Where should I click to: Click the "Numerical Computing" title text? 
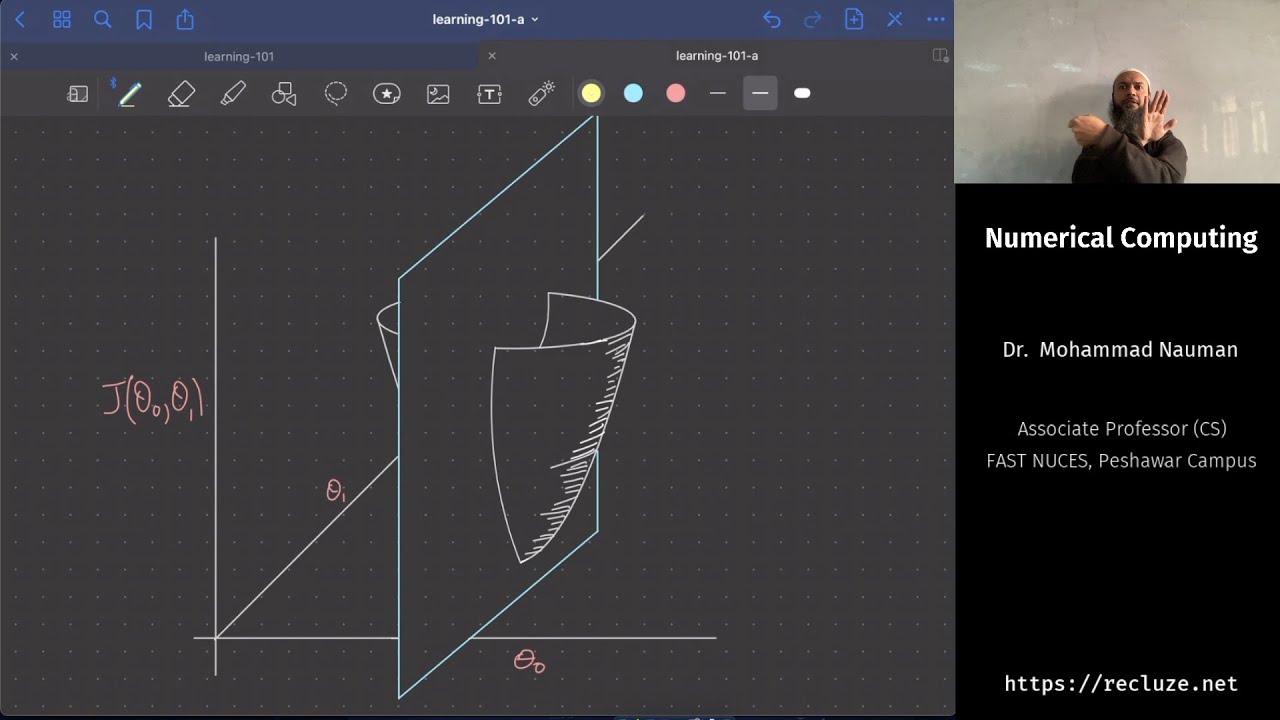coord(1121,238)
